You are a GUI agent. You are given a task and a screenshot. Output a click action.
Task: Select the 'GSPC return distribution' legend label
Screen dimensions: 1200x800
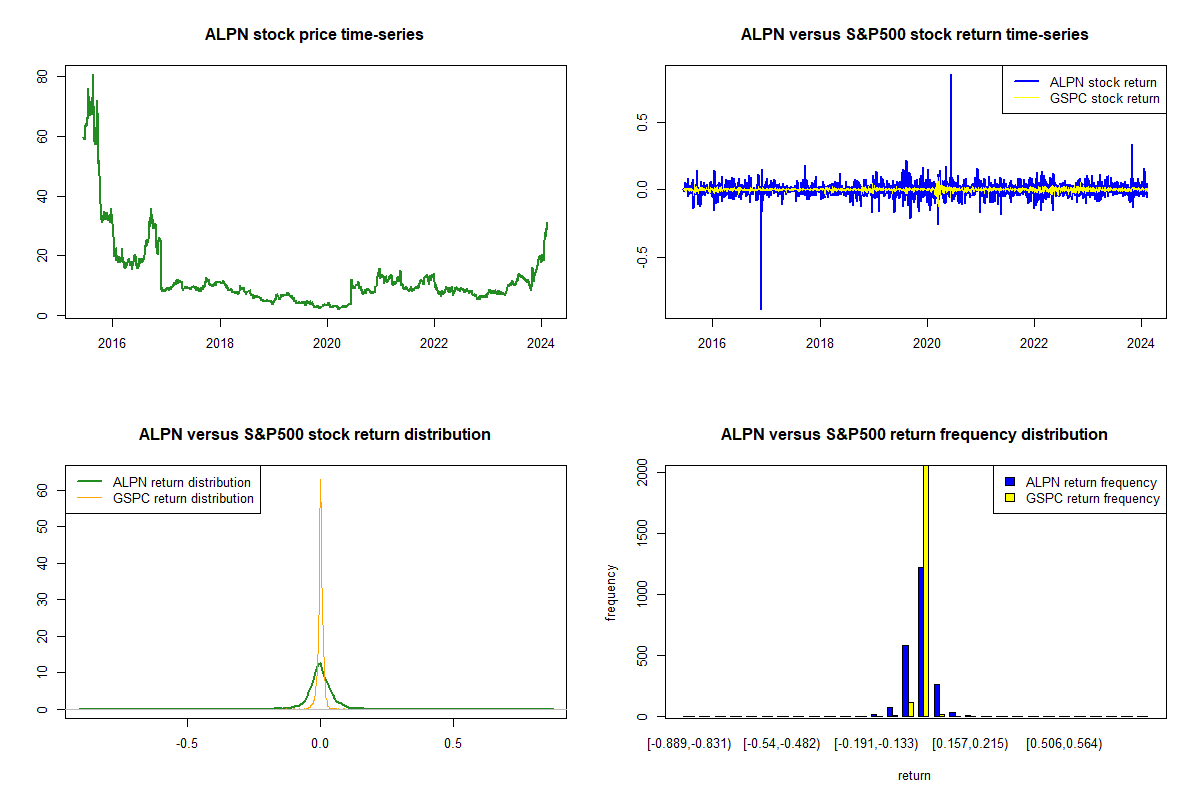183,499
